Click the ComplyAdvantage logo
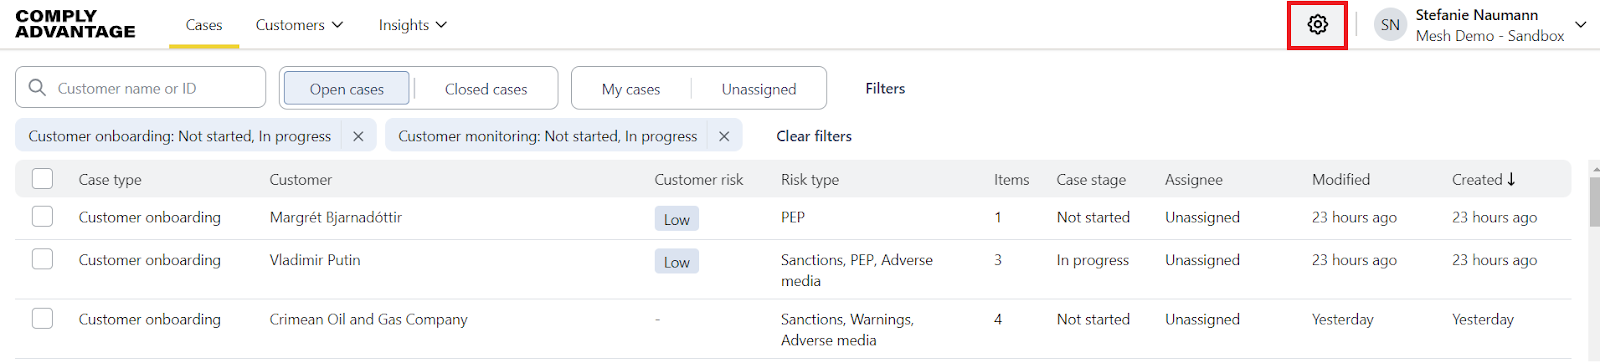Screen dimensions: 1600x363 [75, 24]
